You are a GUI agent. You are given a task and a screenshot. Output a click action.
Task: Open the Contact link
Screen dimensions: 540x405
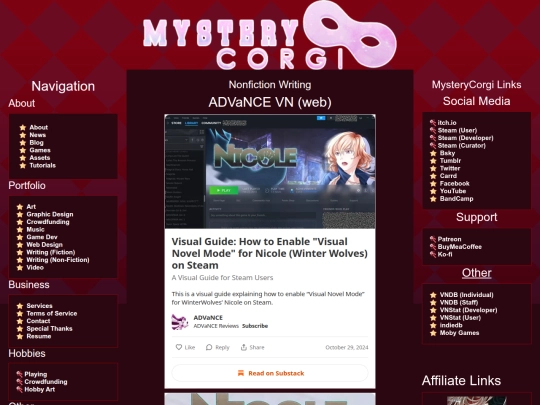click(x=38, y=321)
